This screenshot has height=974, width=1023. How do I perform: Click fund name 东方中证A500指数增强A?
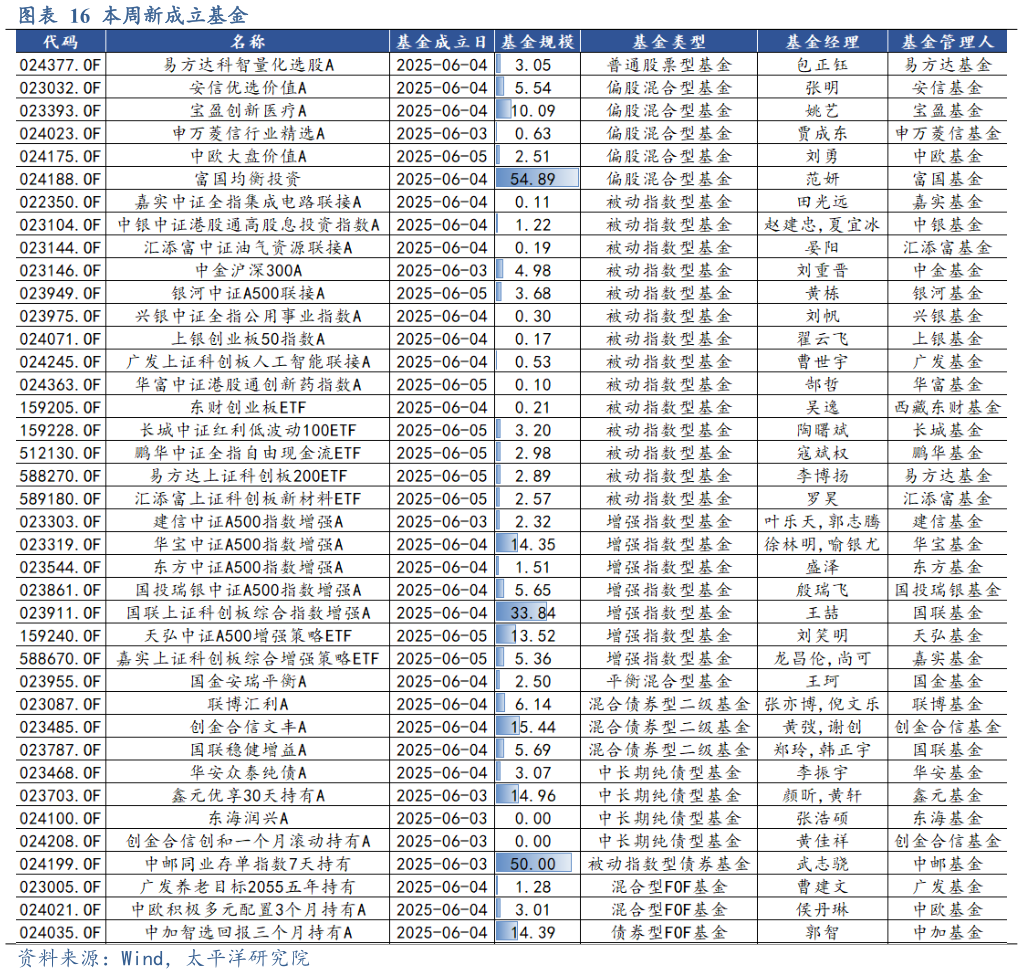tap(248, 567)
